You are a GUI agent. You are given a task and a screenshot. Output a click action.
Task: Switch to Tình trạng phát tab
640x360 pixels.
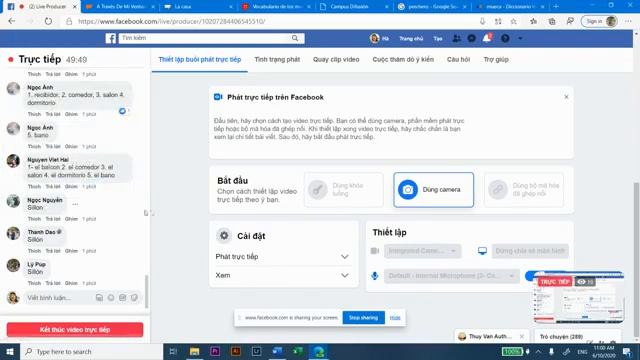point(277,60)
